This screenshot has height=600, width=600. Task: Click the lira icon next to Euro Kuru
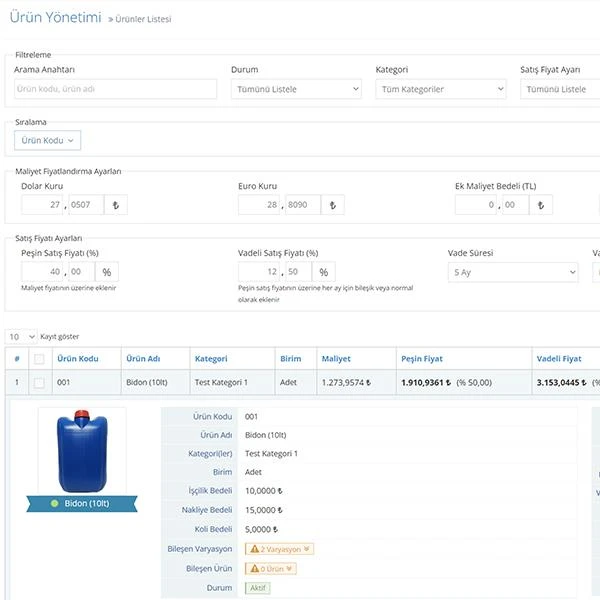pyautogui.click(x=332, y=205)
